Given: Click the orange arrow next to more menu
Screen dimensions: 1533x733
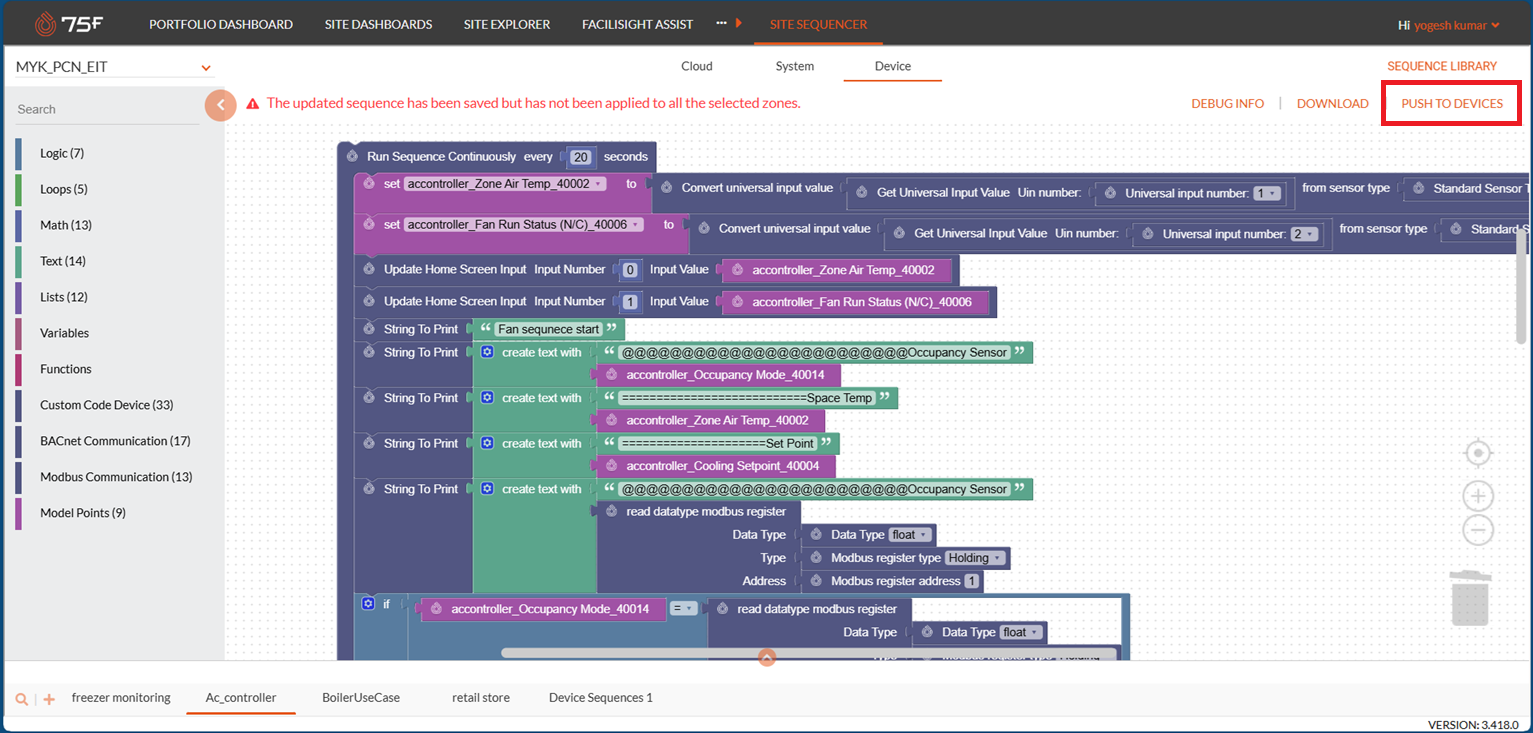Looking at the screenshot, I should (x=738, y=23).
